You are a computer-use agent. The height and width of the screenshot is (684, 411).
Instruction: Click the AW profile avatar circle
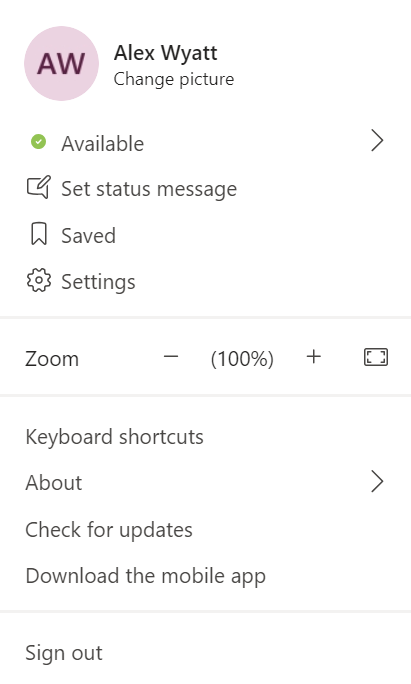[62, 64]
